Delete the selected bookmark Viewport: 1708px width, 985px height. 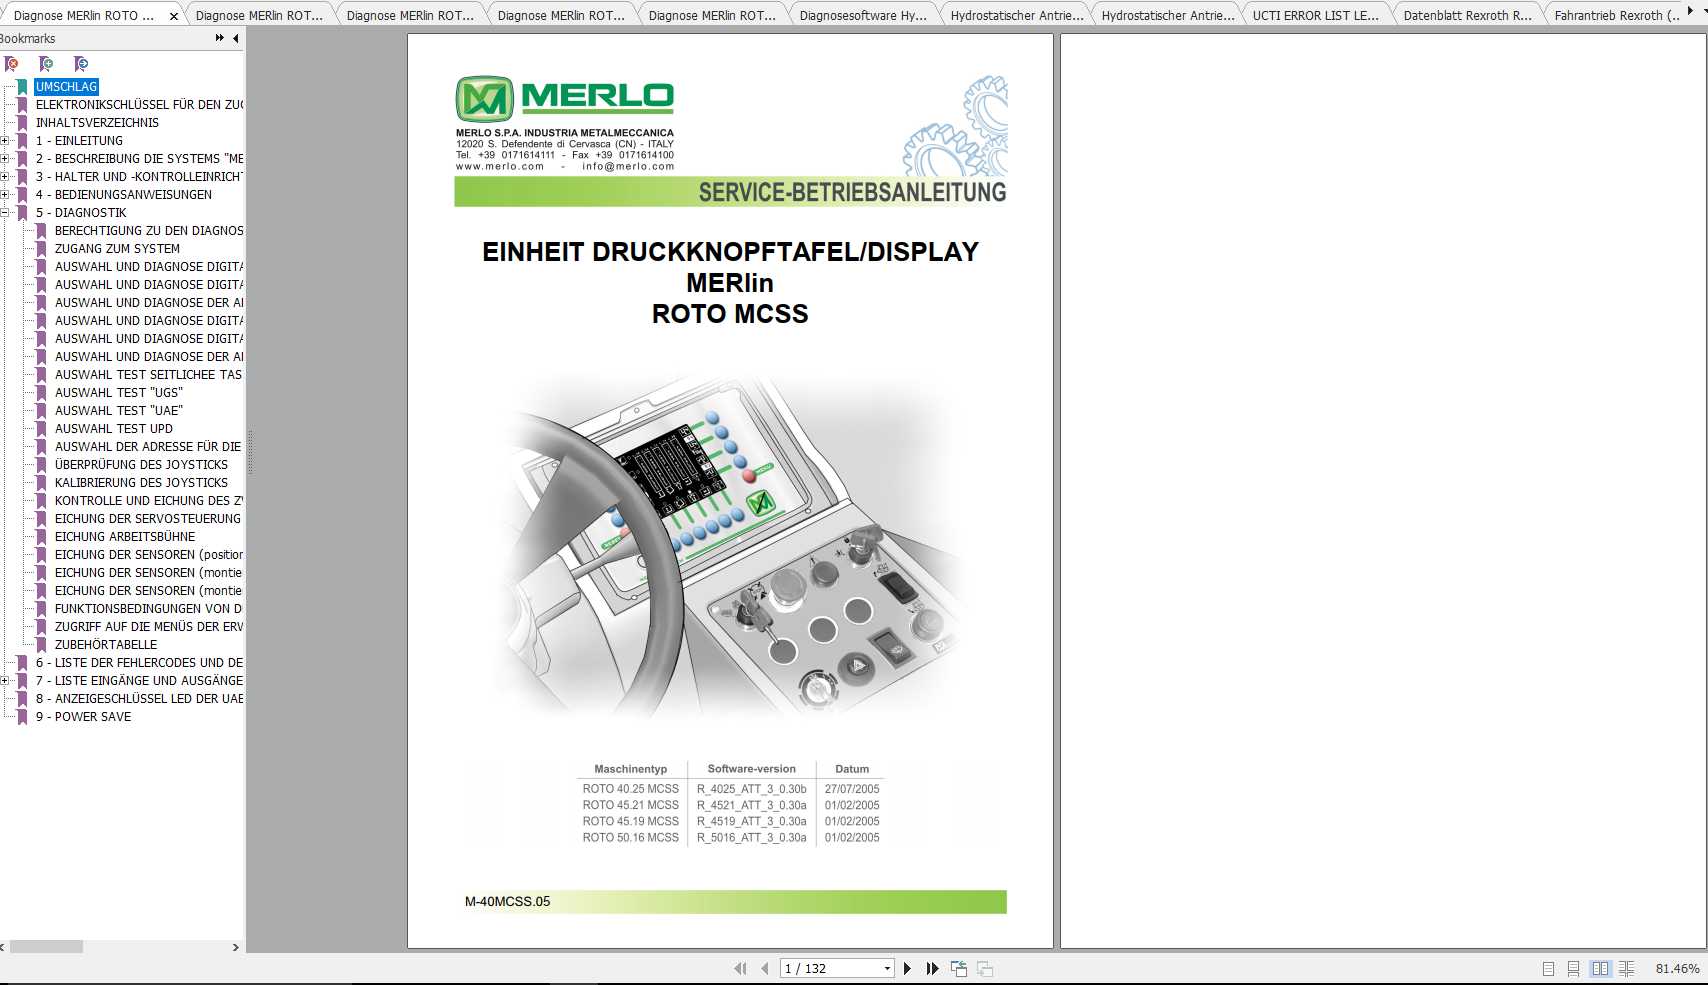[12, 63]
